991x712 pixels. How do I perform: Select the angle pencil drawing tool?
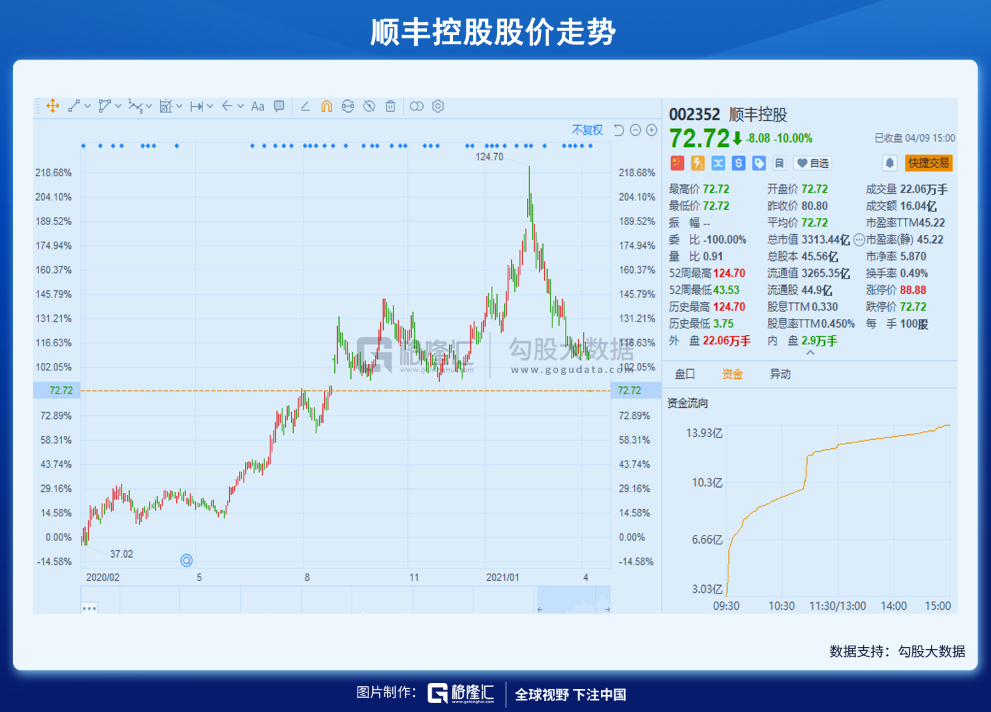tap(305, 106)
